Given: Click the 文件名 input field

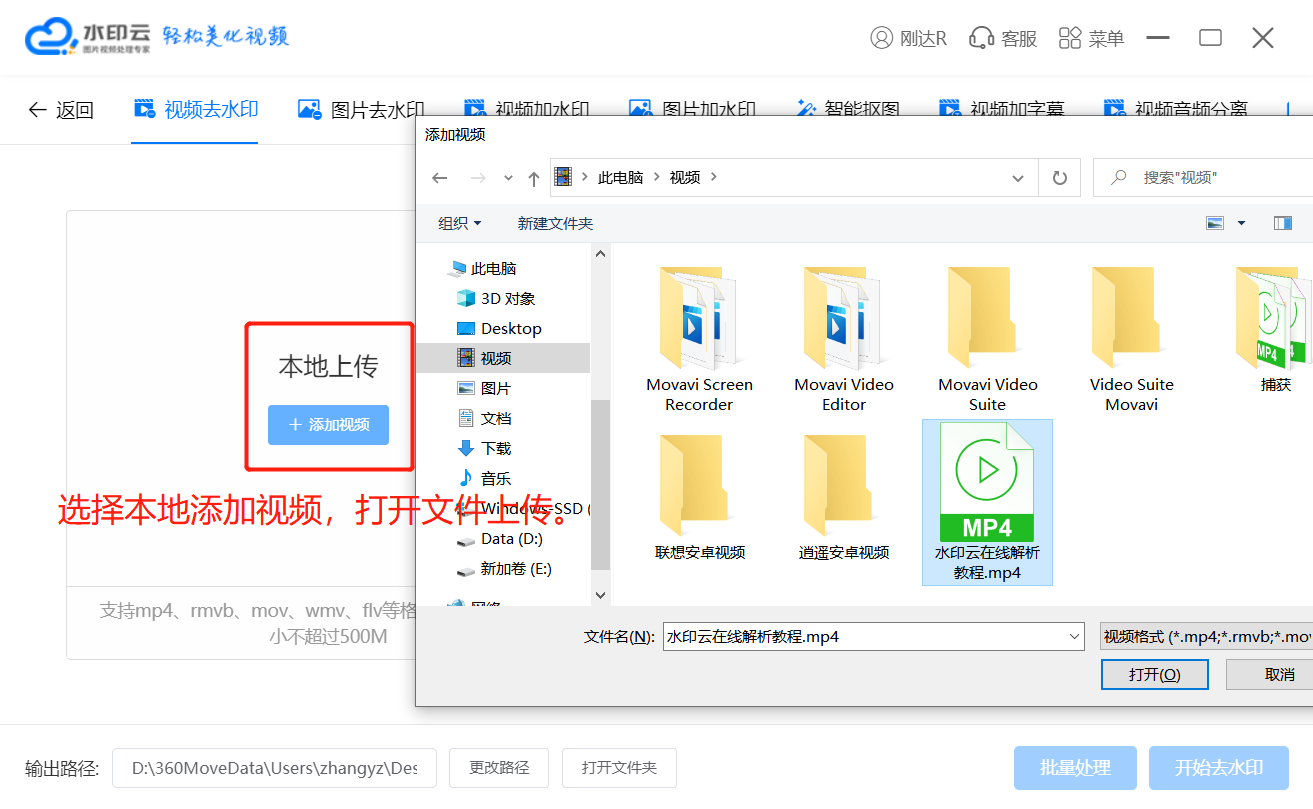Looking at the screenshot, I should coord(866,636).
